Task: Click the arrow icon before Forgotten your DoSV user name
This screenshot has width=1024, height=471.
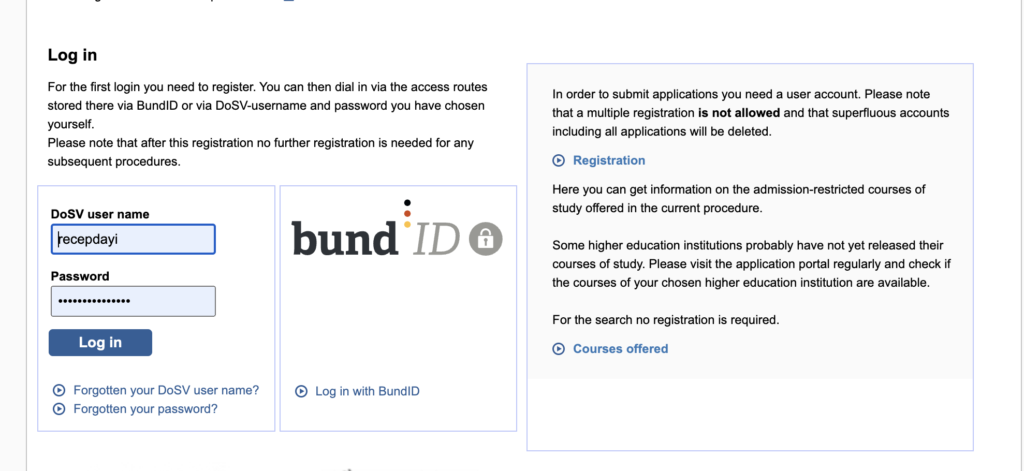Action: [x=59, y=391]
